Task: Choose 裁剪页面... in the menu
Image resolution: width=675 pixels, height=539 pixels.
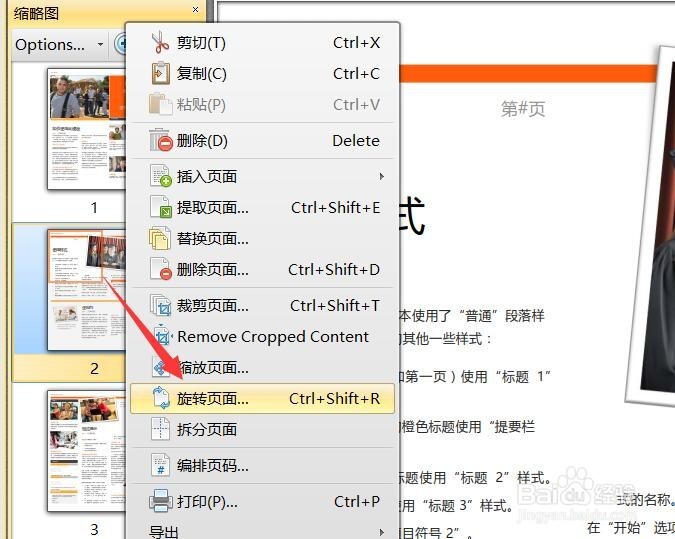Action: [263, 305]
